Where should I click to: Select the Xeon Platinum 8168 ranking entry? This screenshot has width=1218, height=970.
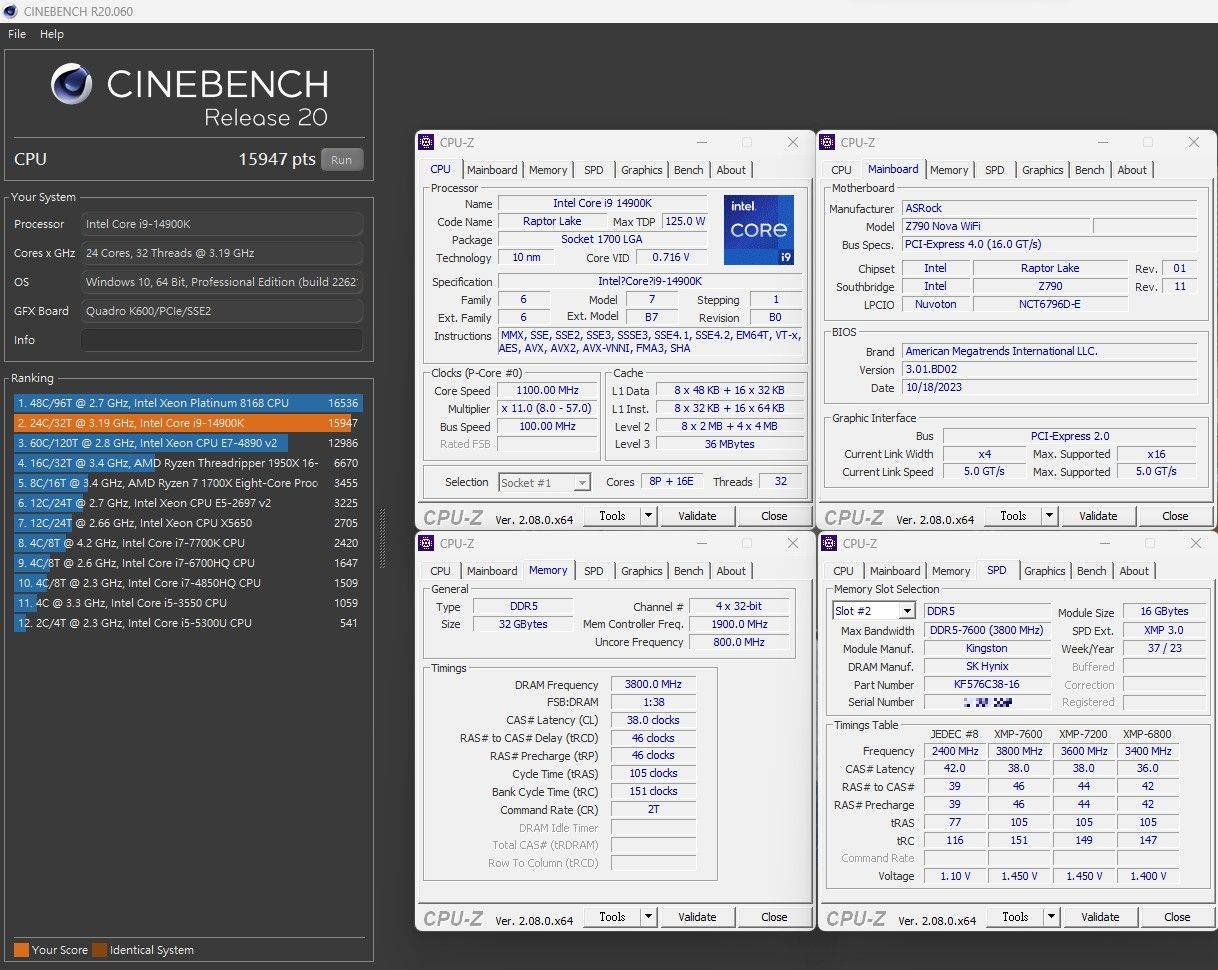point(180,403)
